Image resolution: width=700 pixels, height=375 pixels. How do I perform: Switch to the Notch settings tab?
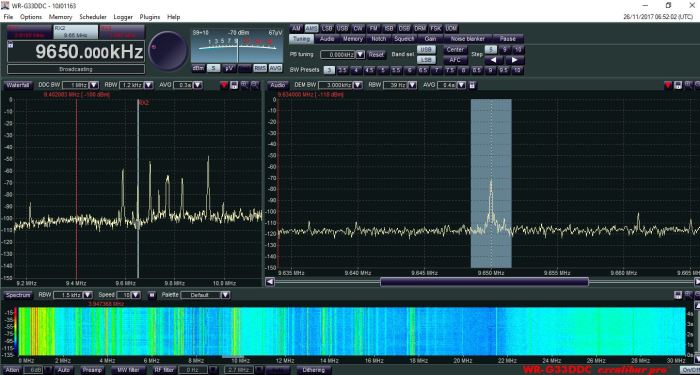click(379, 39)
